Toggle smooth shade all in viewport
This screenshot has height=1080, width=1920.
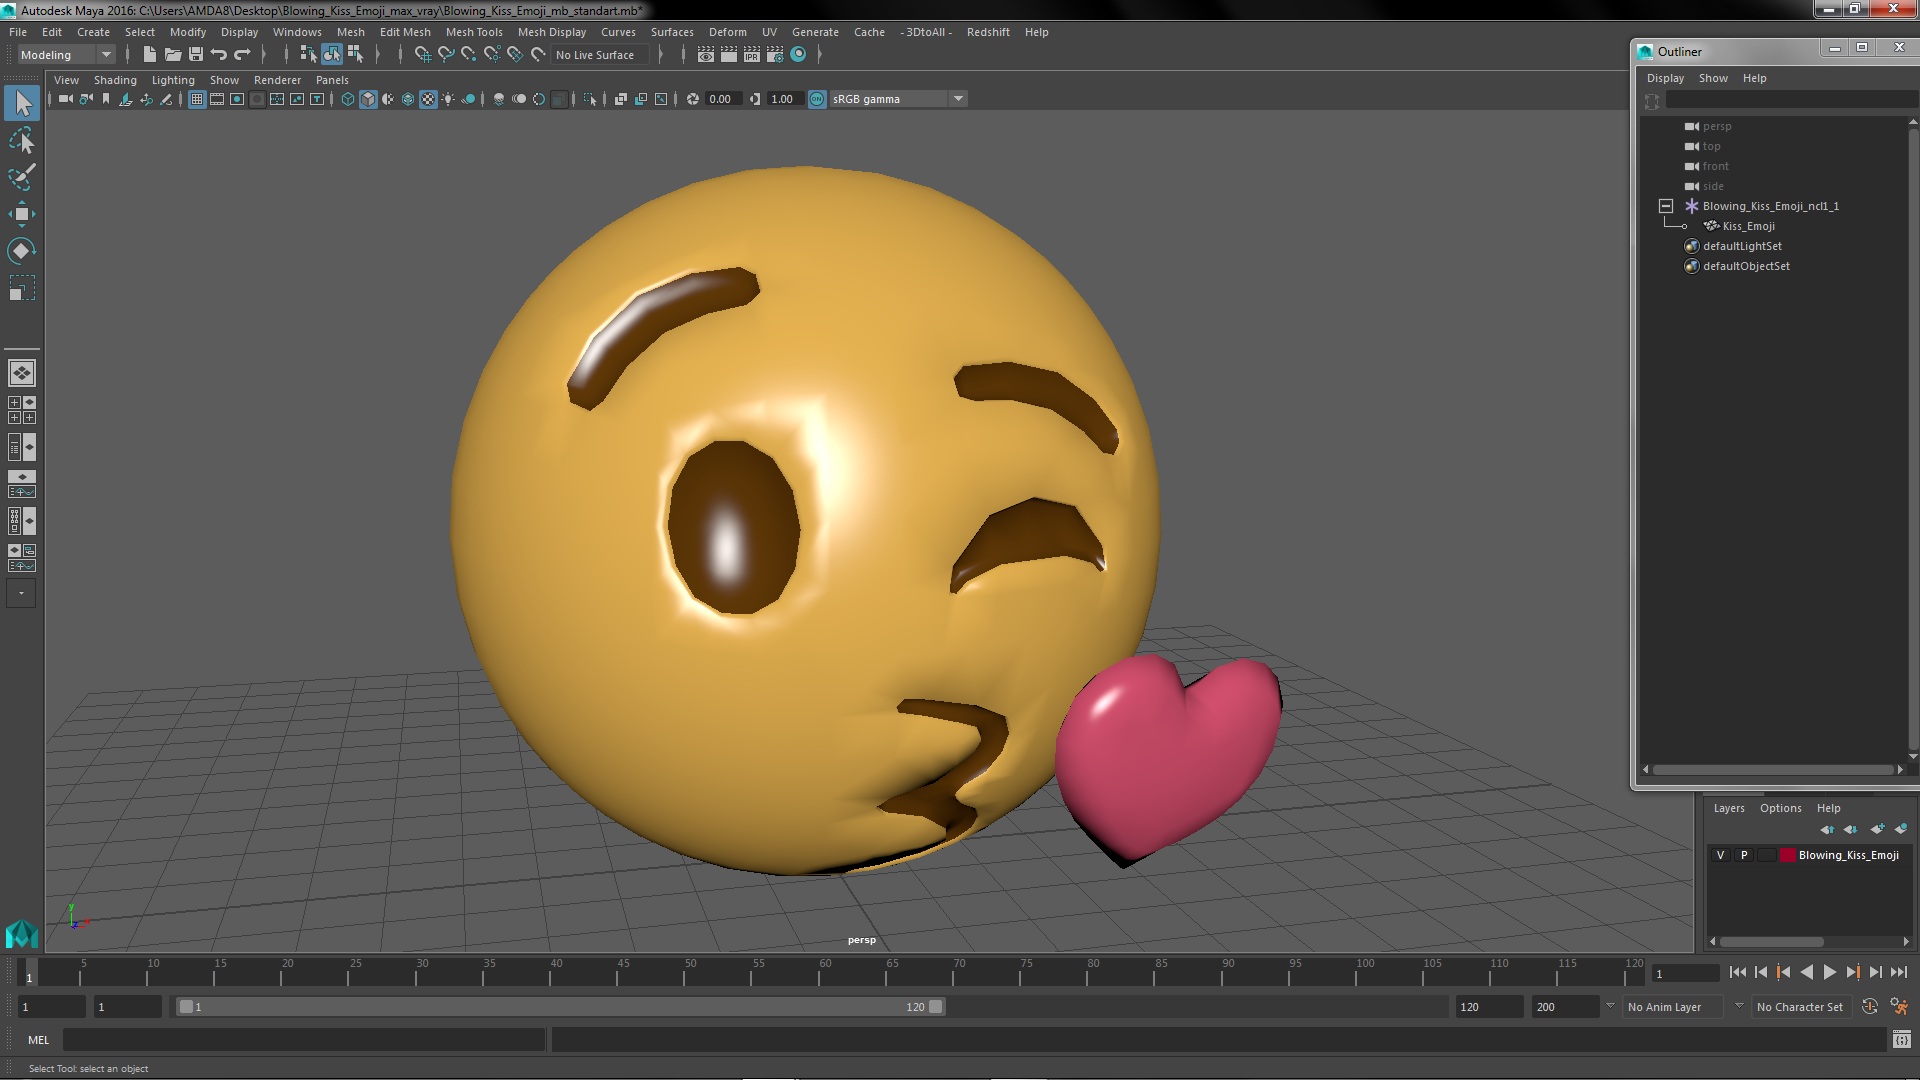coord(368,99)
